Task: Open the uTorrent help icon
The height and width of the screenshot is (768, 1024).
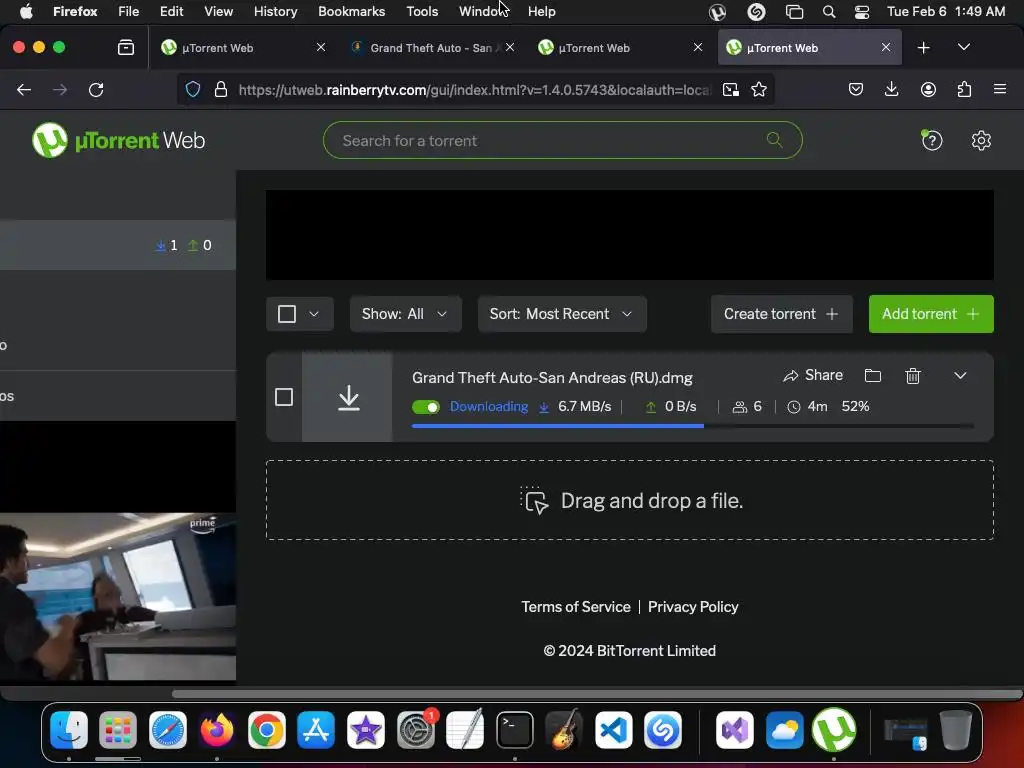Action: click(932, 140)
